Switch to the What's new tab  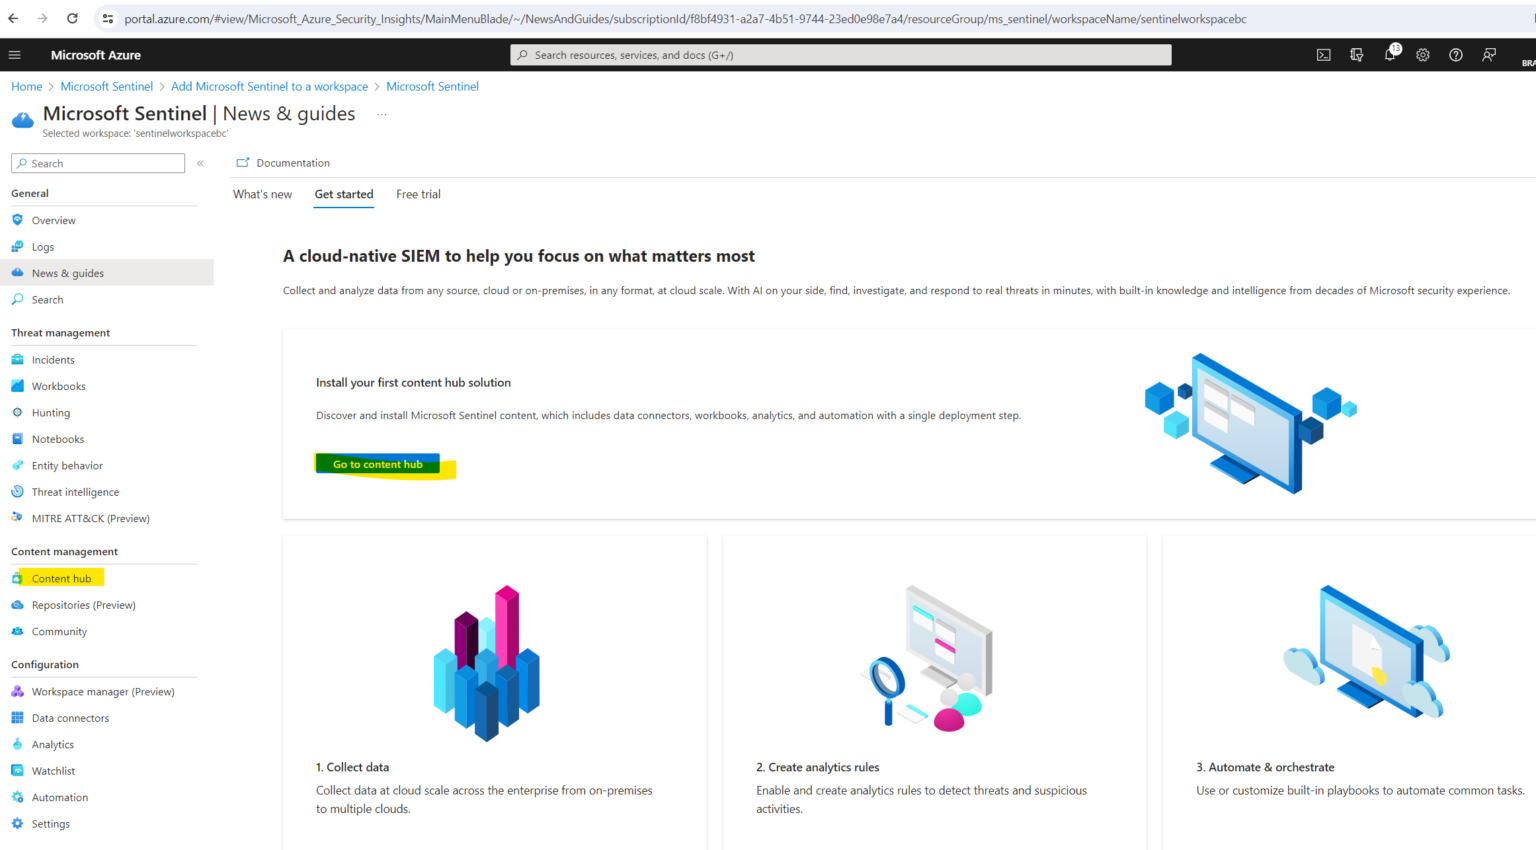coord(262,194)
